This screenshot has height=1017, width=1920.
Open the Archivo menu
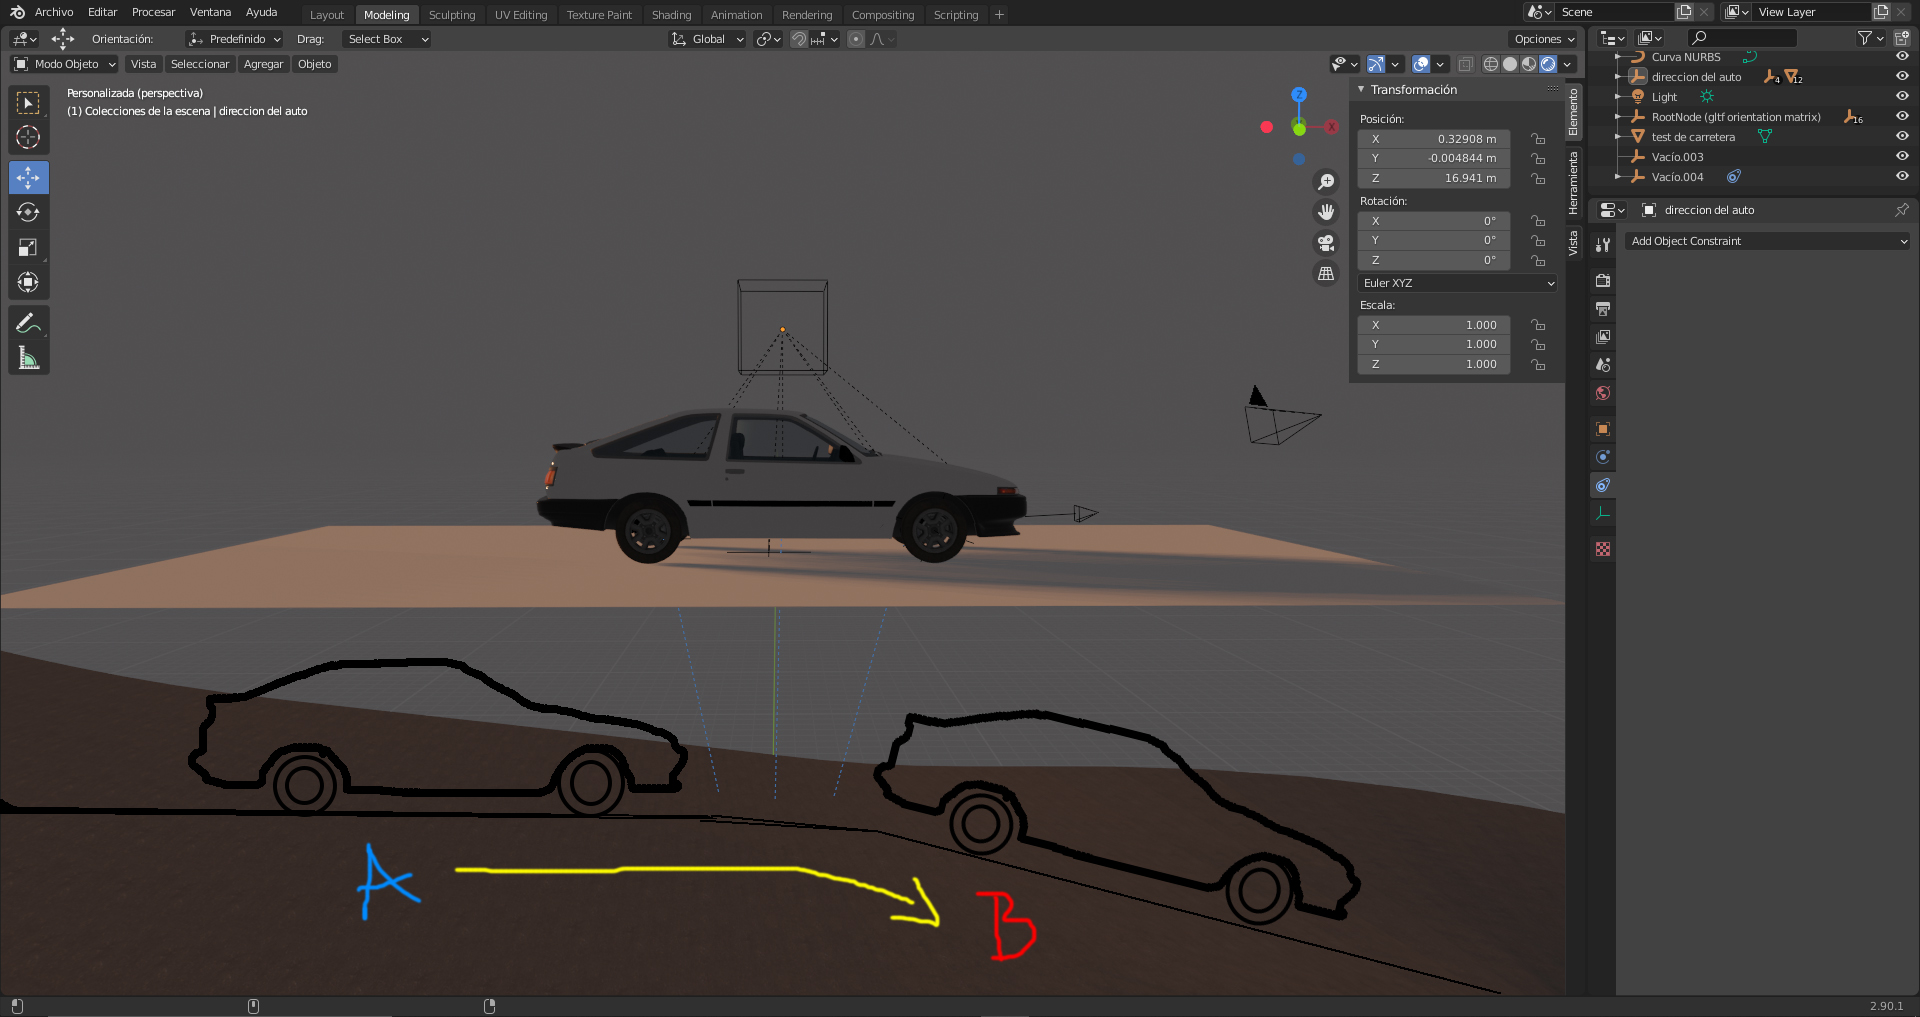pos(54,12)
